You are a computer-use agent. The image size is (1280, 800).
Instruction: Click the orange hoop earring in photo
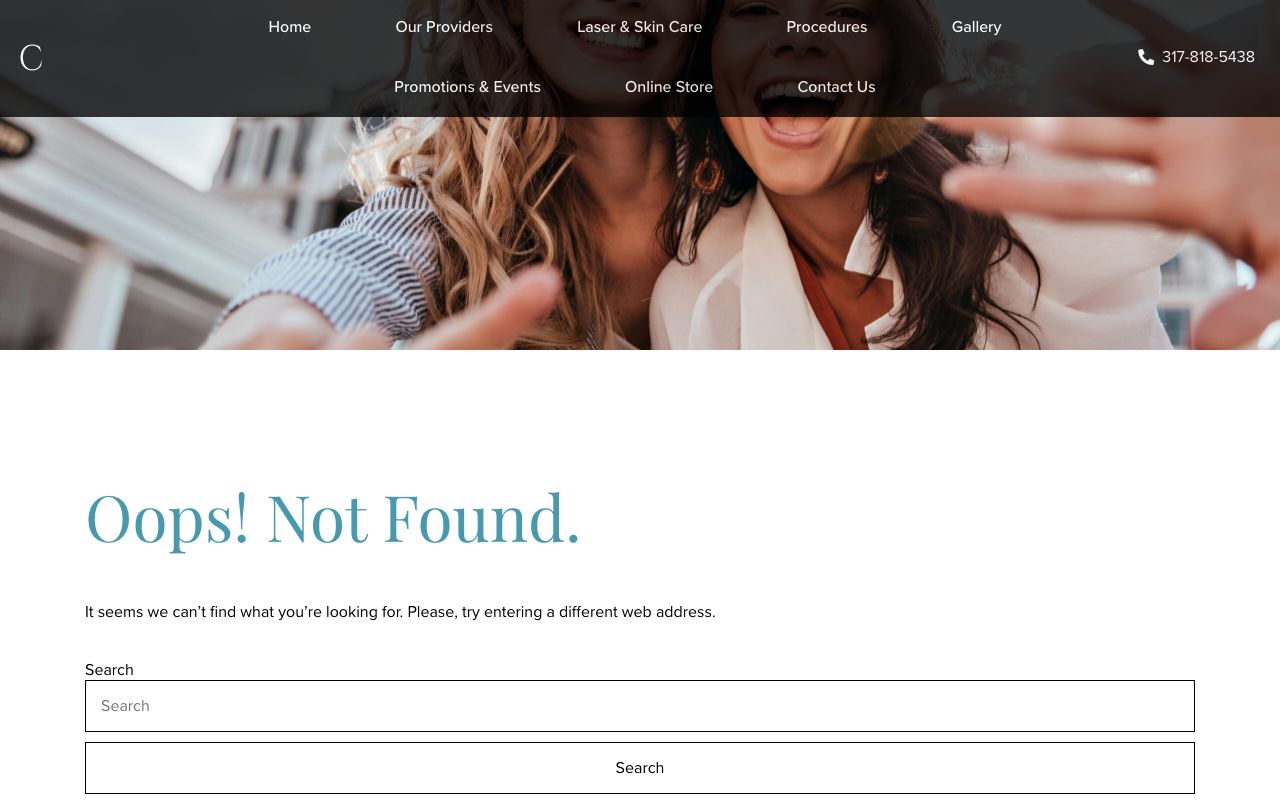708,172
